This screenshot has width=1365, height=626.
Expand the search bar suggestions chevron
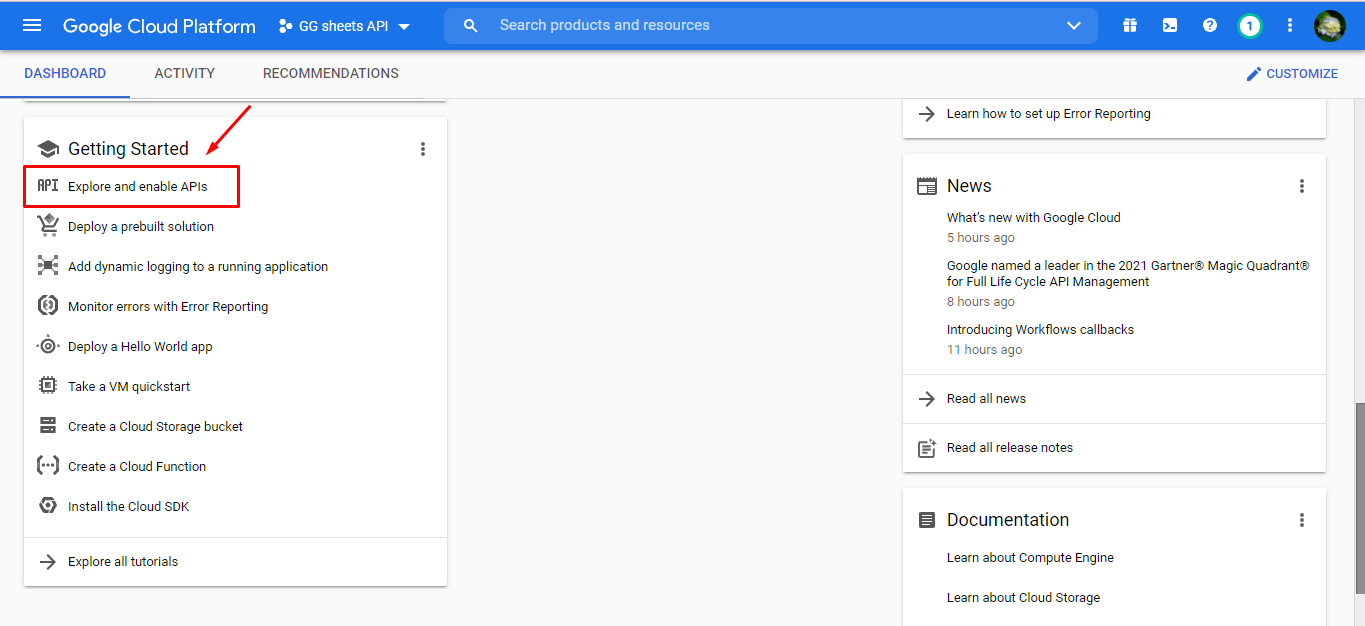(x=1073, y=25)
